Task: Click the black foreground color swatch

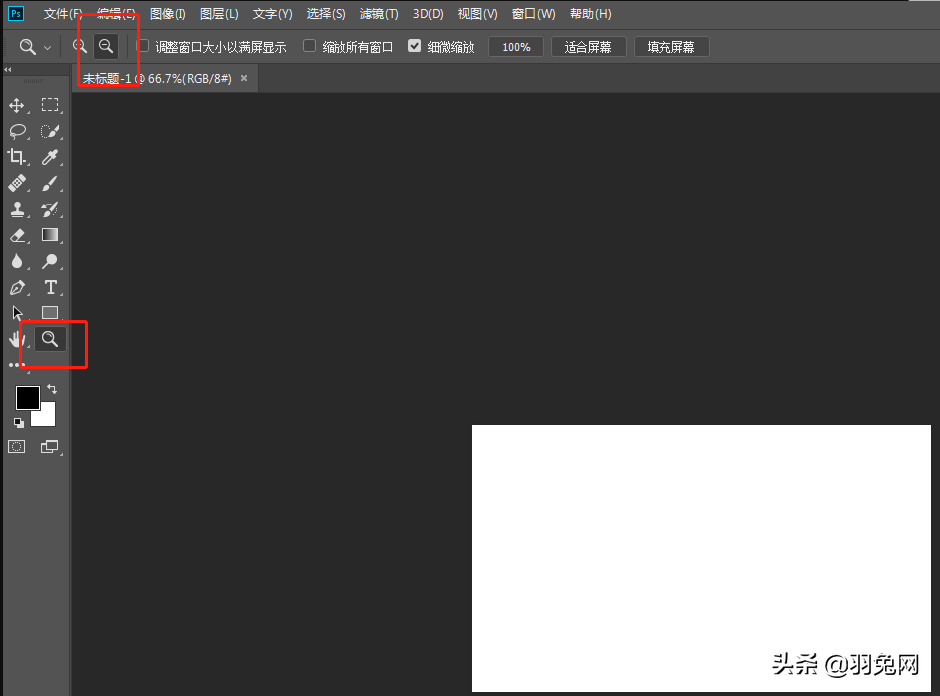Action: (27, 398)
